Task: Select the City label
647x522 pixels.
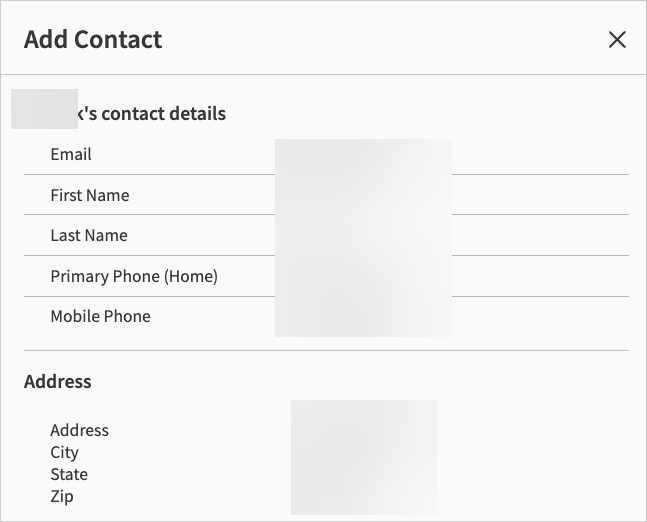Action: tap(65, 452)
